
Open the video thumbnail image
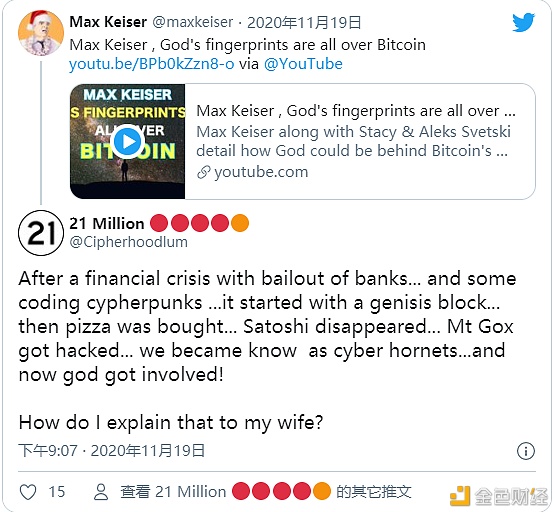point(128,141)
